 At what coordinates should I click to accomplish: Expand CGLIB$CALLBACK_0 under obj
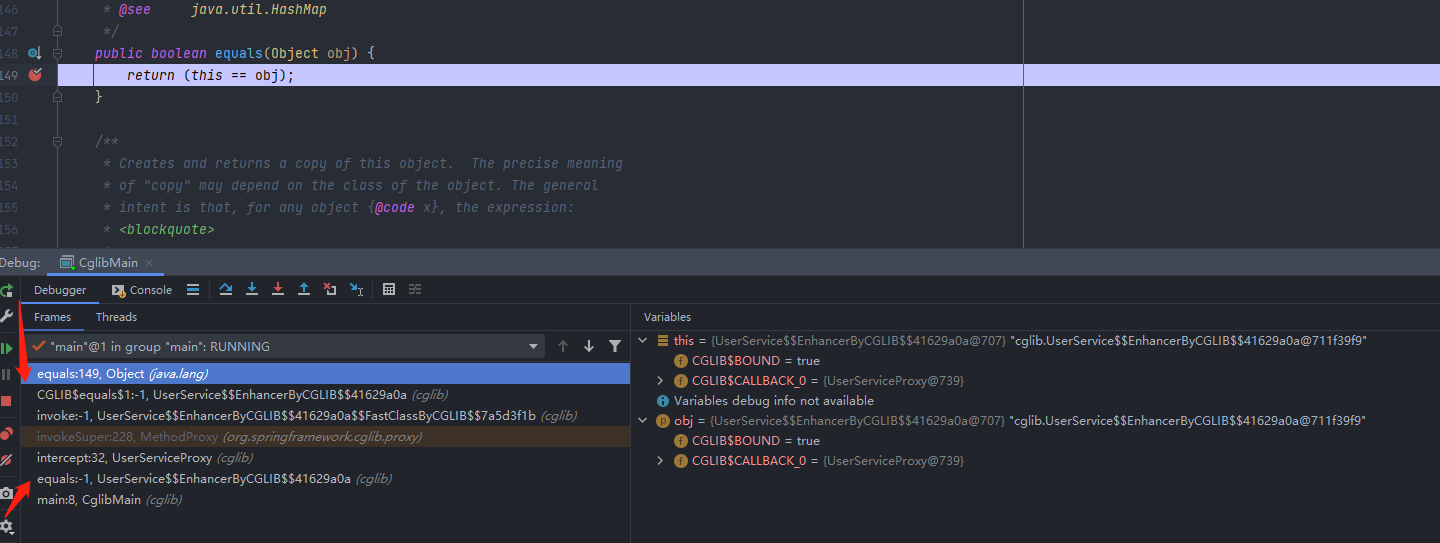point(660,461)
